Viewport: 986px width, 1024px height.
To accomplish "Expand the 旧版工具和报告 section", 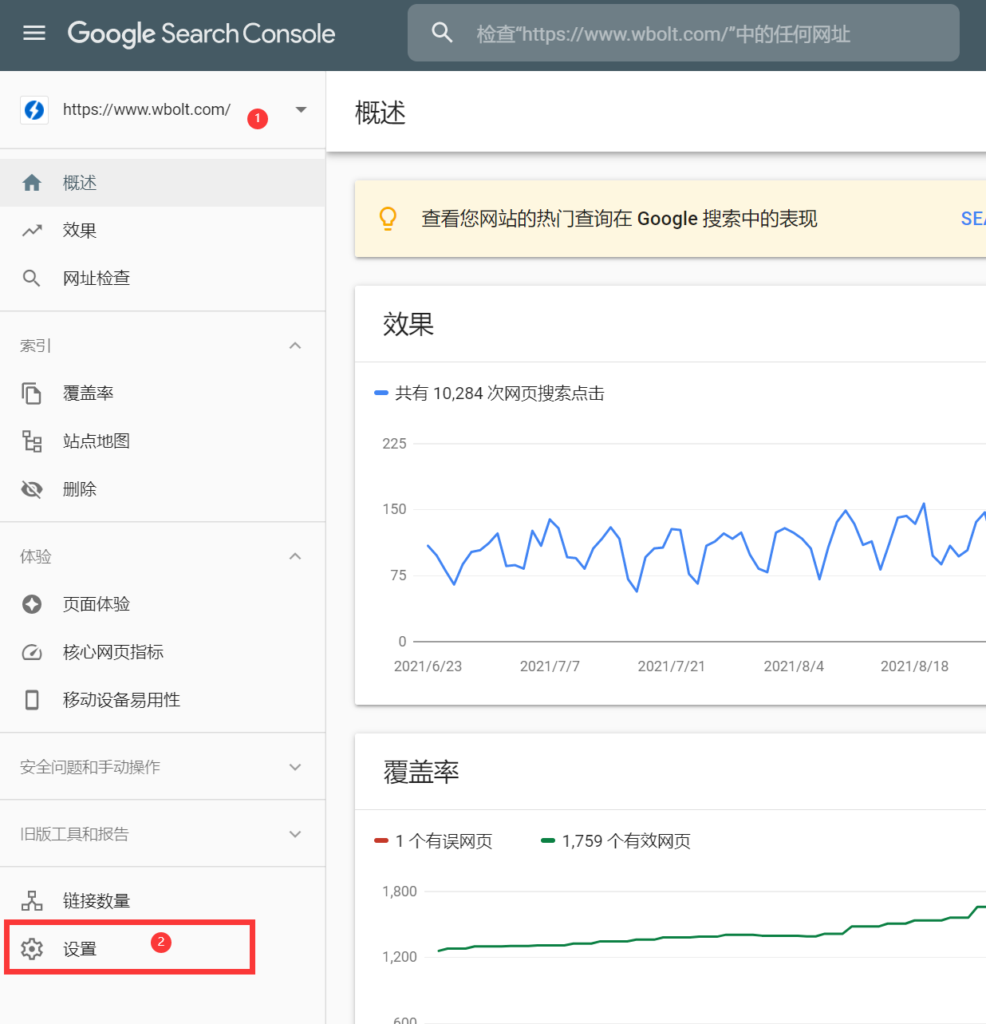I will pyautogui.click(x=295, y=834).
